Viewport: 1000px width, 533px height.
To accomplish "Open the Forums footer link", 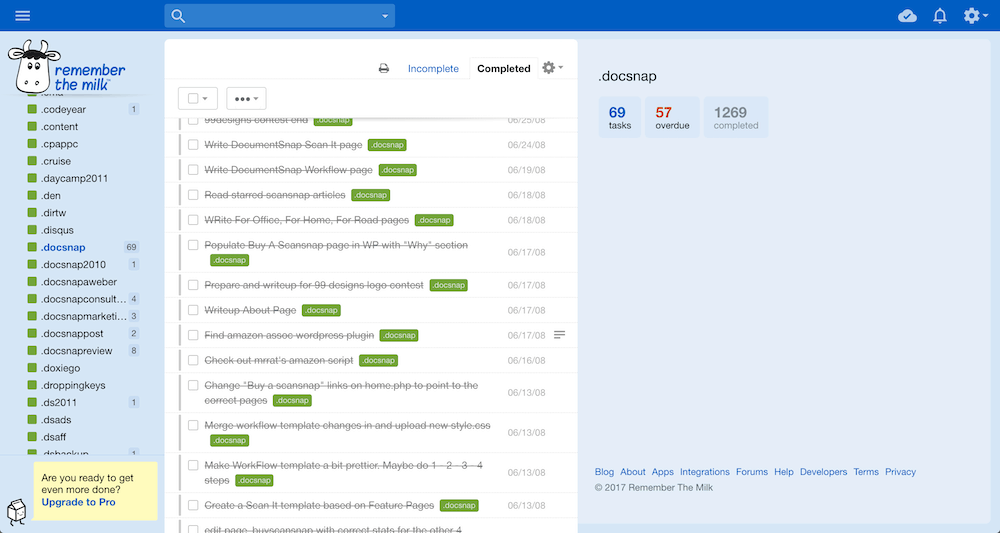I will pos(752,472).
